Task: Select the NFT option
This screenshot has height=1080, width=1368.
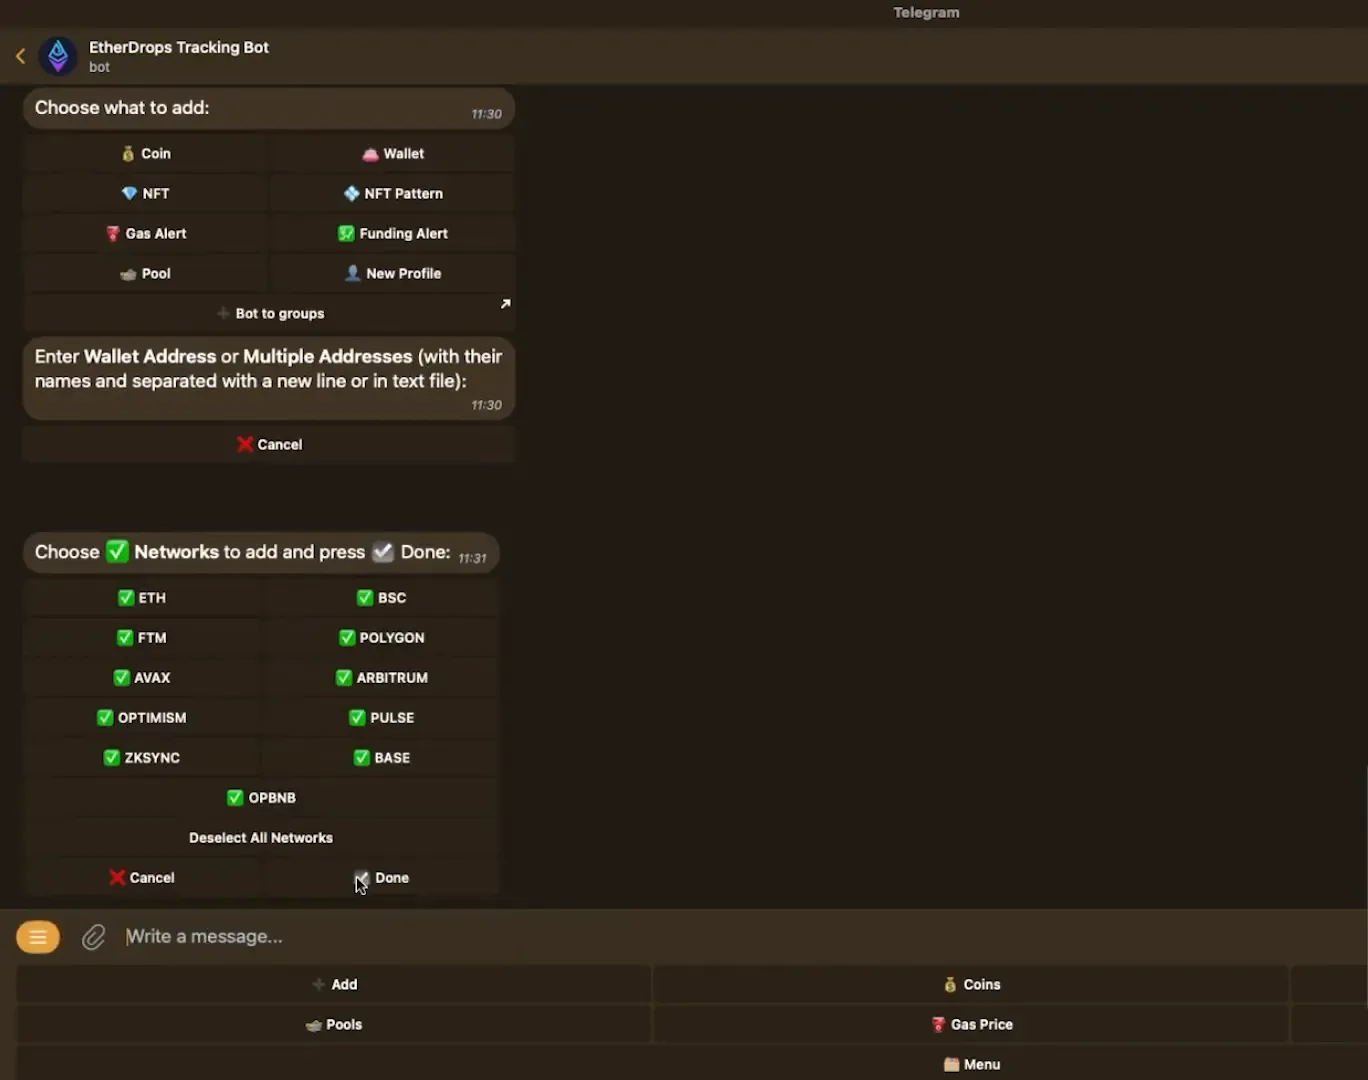Action: coord(146,193)
